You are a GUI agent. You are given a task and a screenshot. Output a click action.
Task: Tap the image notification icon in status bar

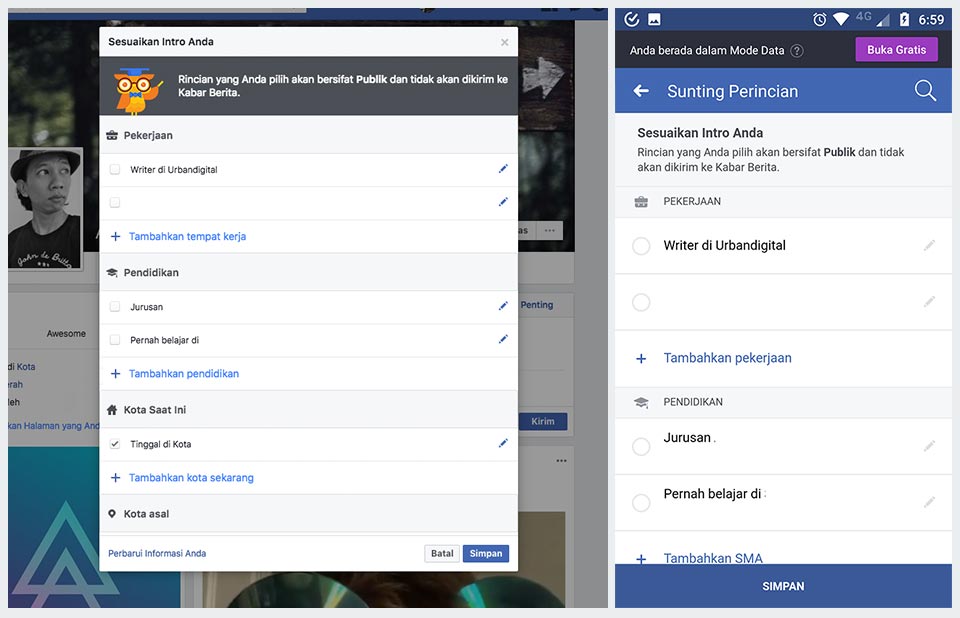pos(654,20)
